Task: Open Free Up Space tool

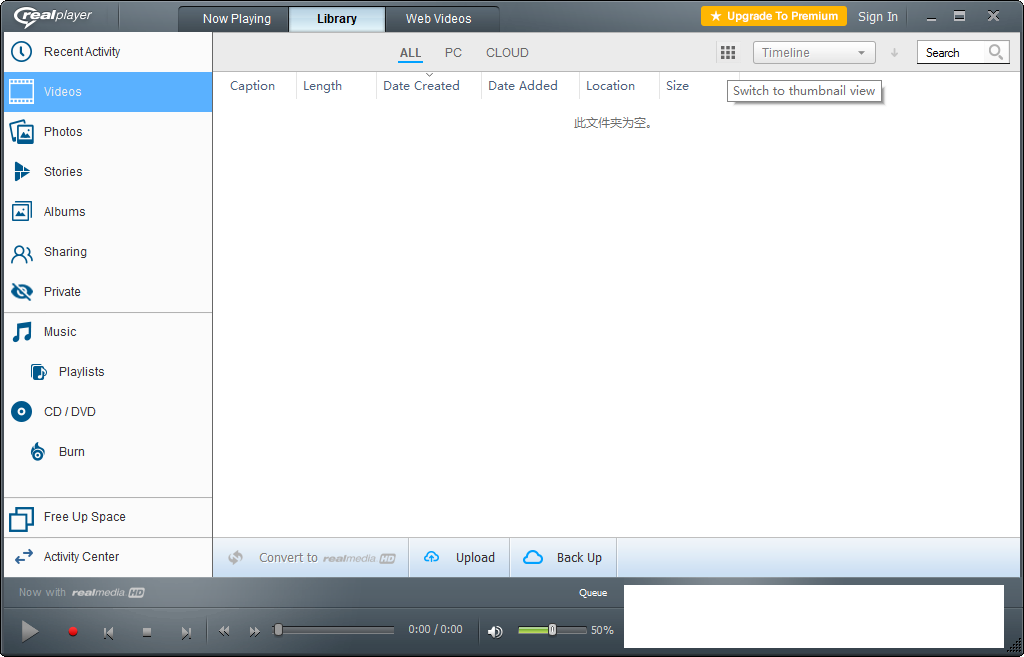Action: [x=108, y=517]
